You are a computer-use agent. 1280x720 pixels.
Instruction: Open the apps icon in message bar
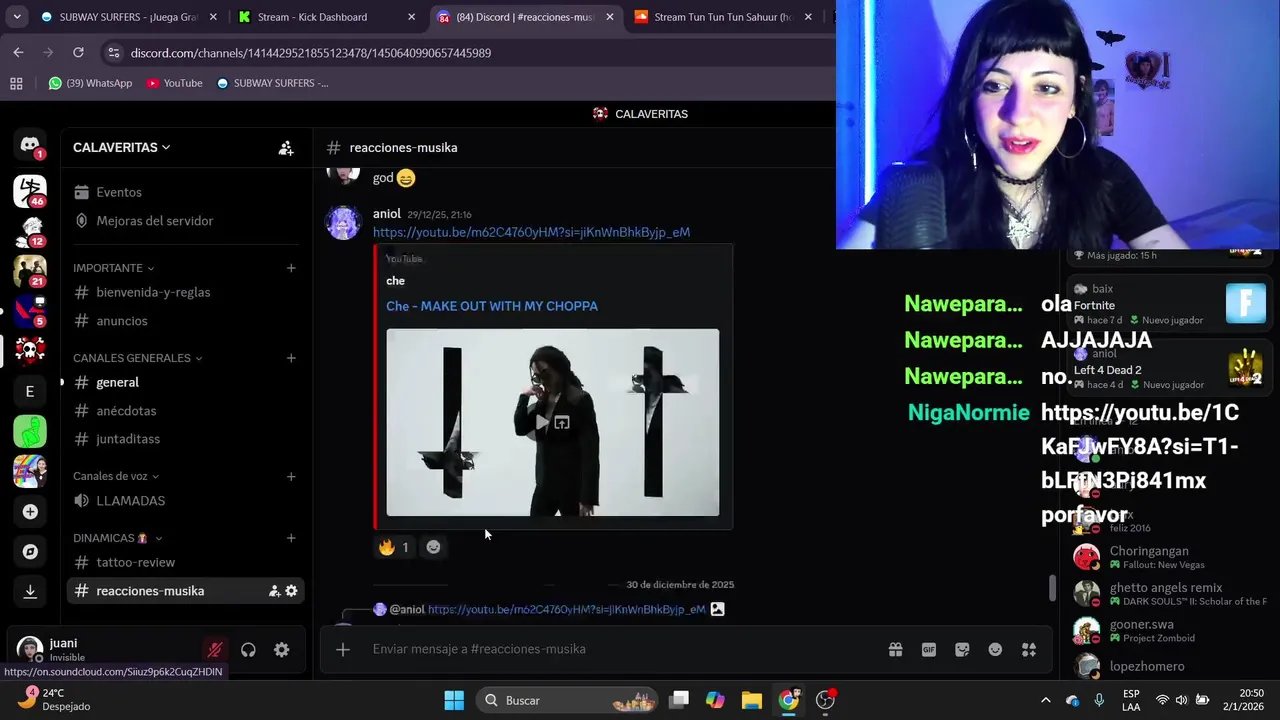click(x=1028, y=649)
